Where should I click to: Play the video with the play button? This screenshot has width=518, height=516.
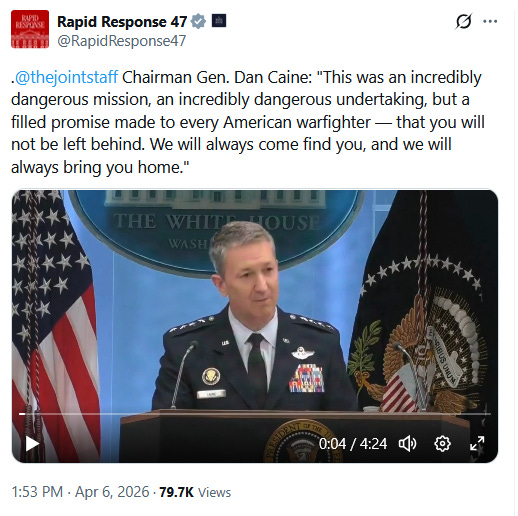32,444
